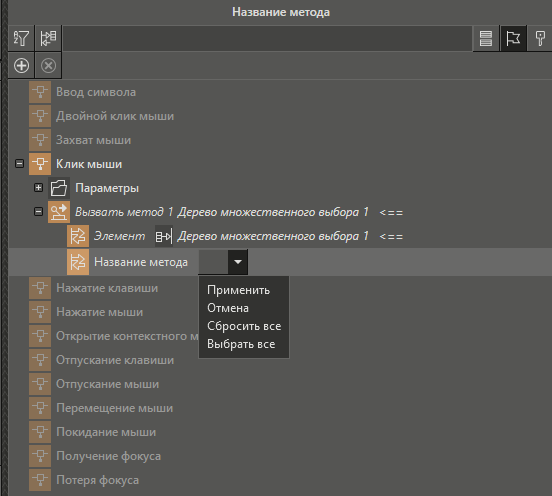Choose Отмена from the popup menu
This screenshot has height=496, width=552.
click(x=228, y=308)
